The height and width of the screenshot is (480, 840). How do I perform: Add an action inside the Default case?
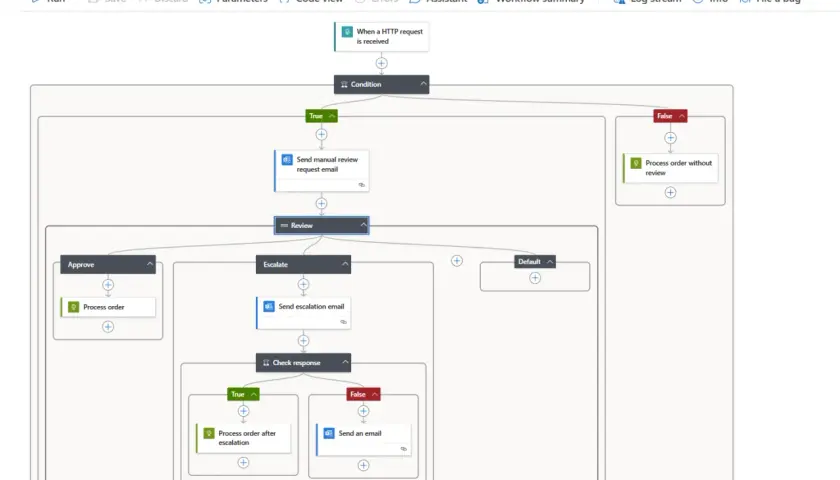tap(535, 278)
